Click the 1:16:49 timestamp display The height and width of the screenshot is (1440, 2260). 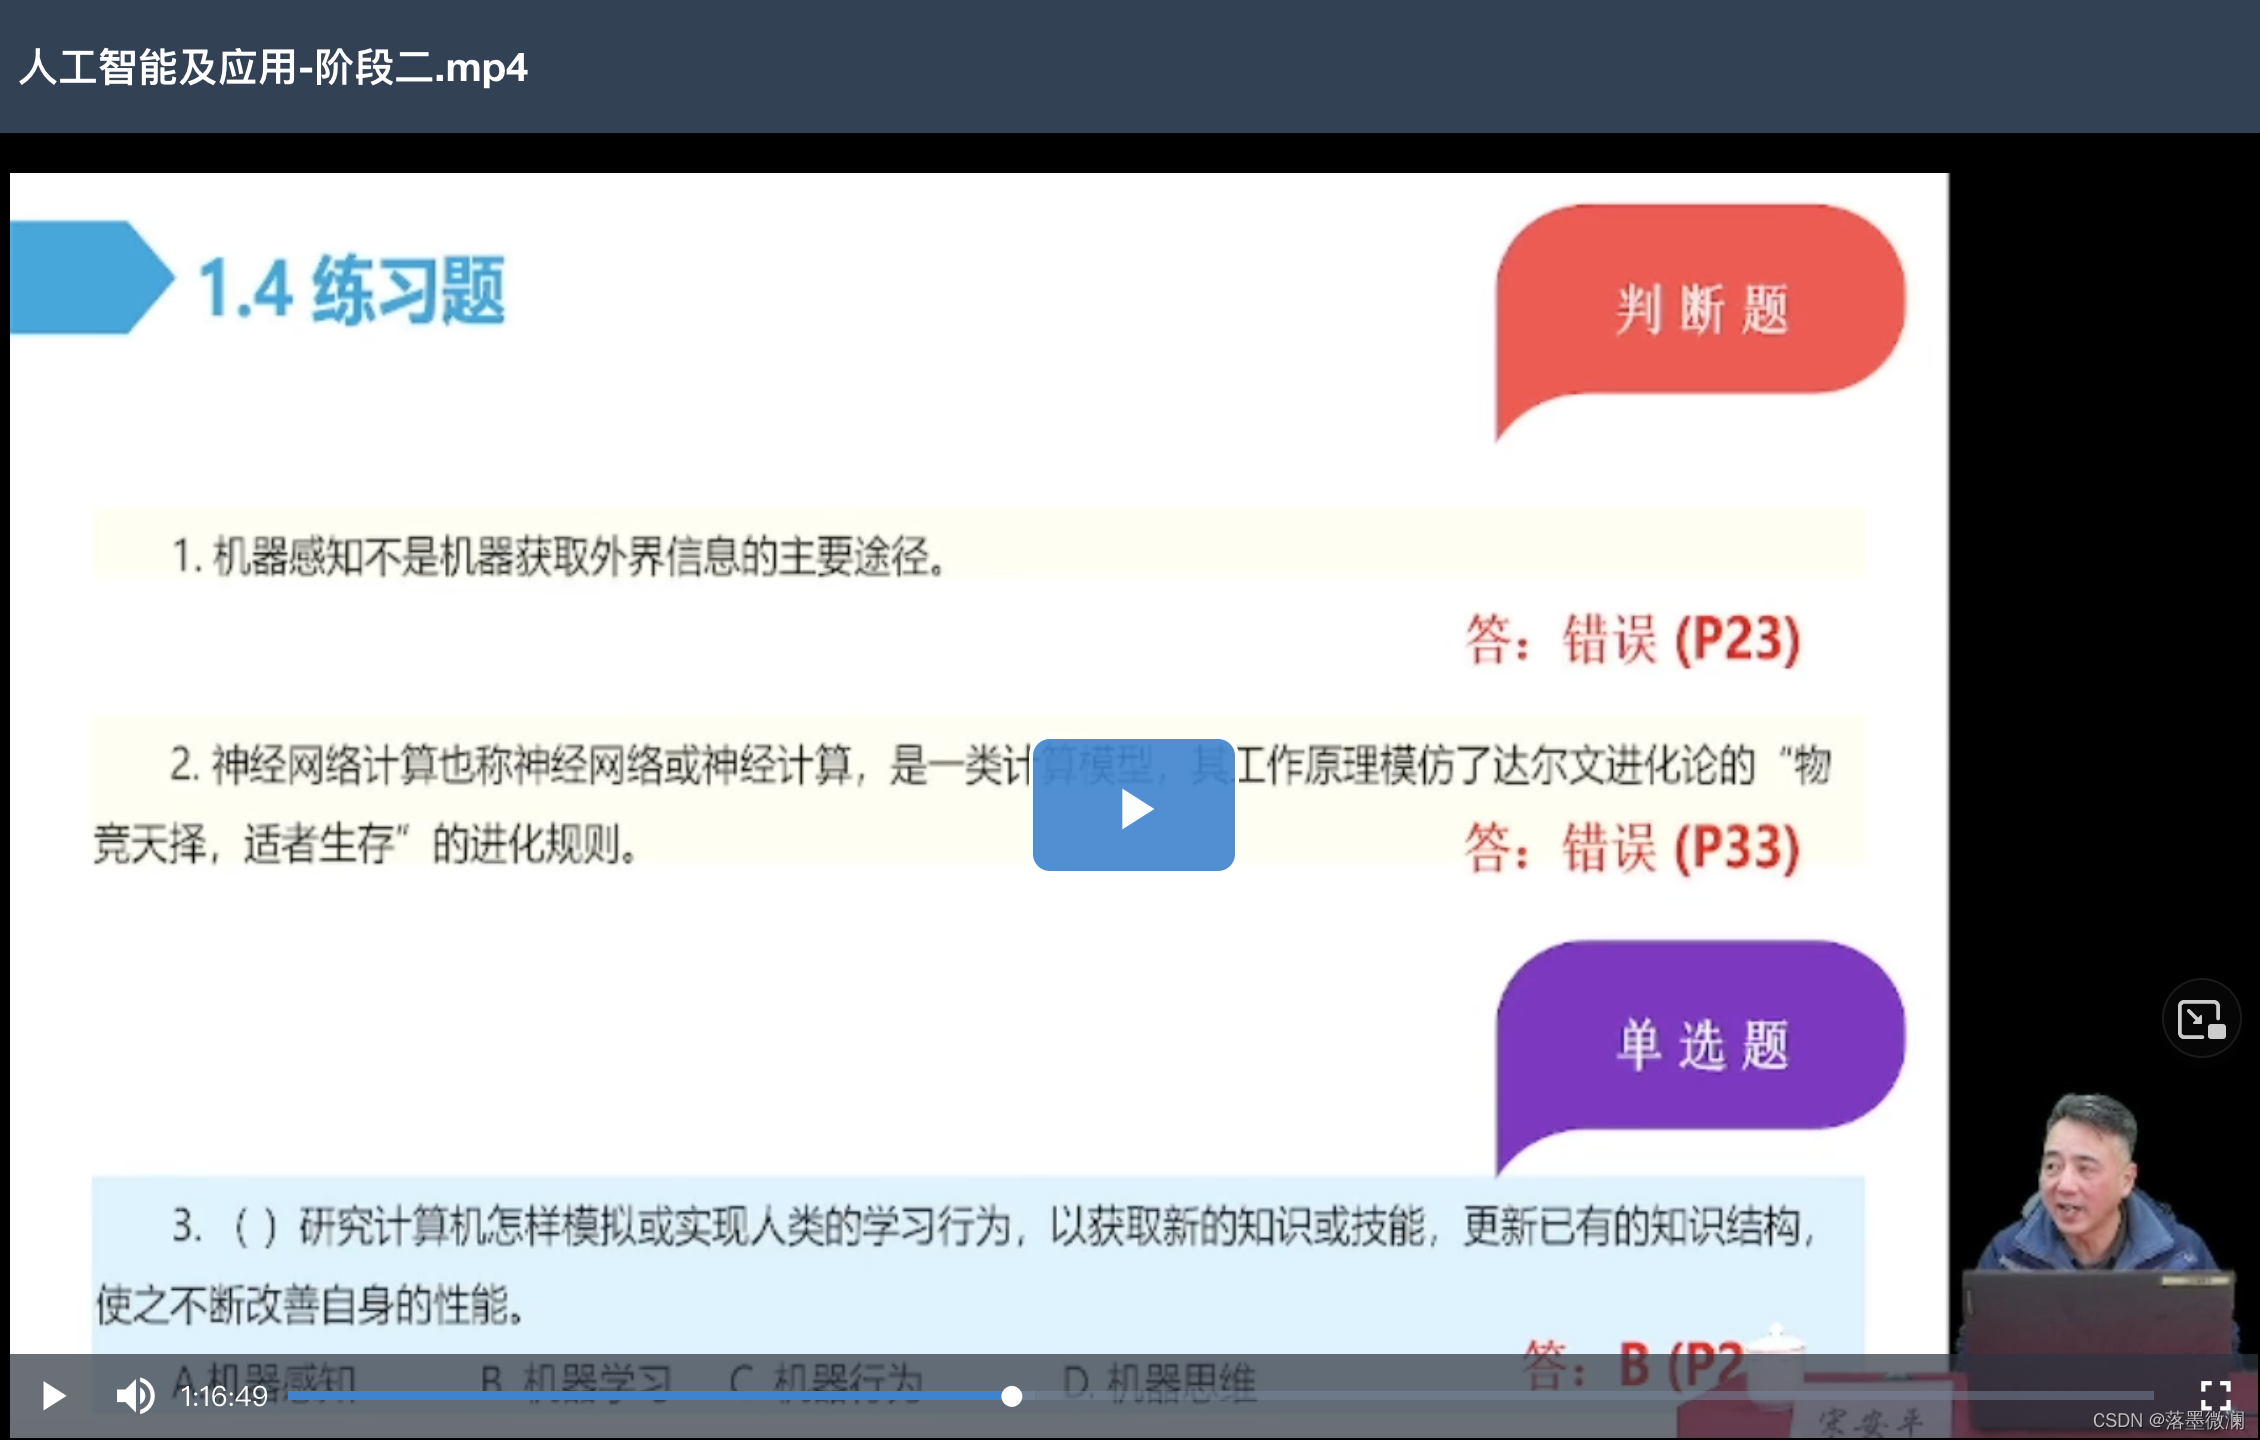(224, 1396)
